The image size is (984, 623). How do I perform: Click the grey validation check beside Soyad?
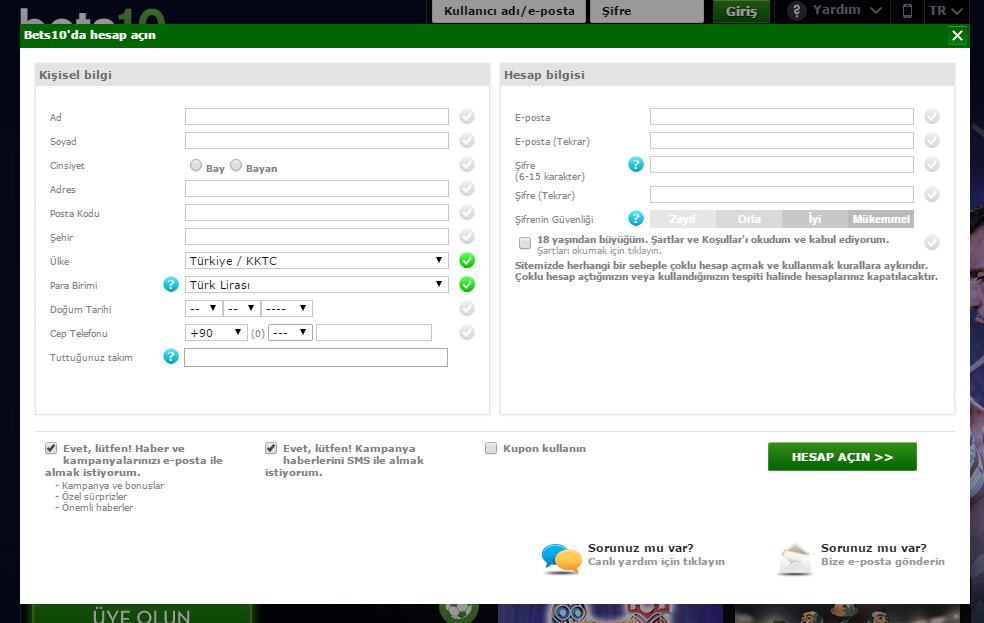tap(467, 141)
